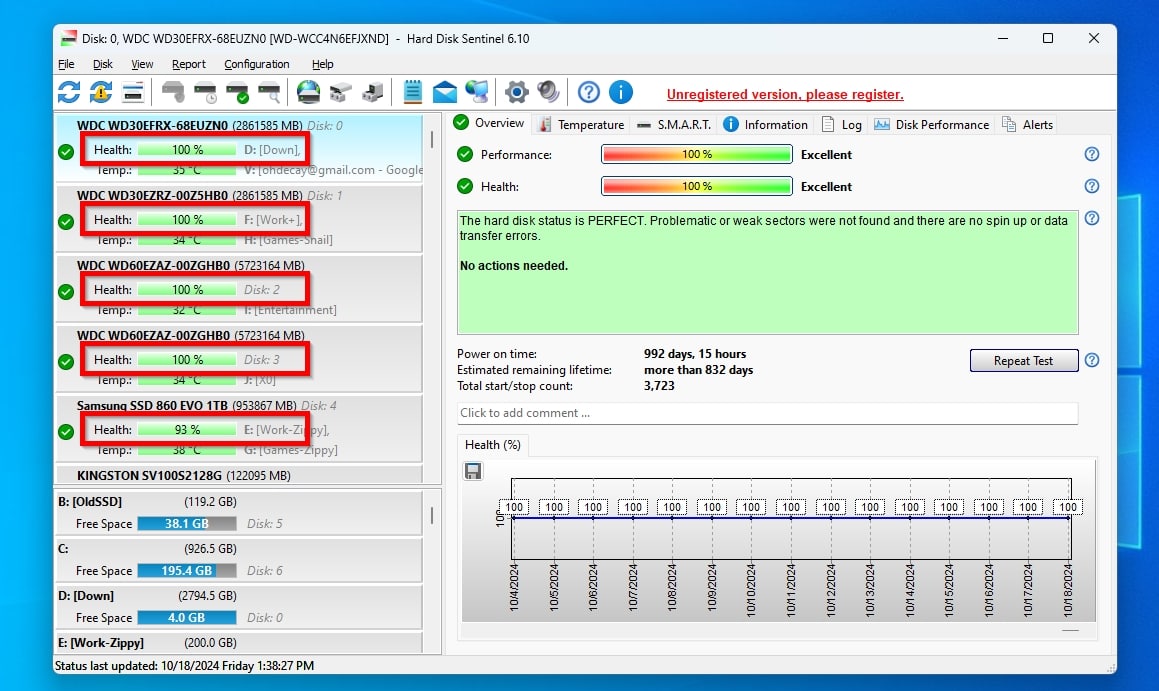Click the disk with clock toolbar icon
The image size is (1159, 691).
pos(205,93)
